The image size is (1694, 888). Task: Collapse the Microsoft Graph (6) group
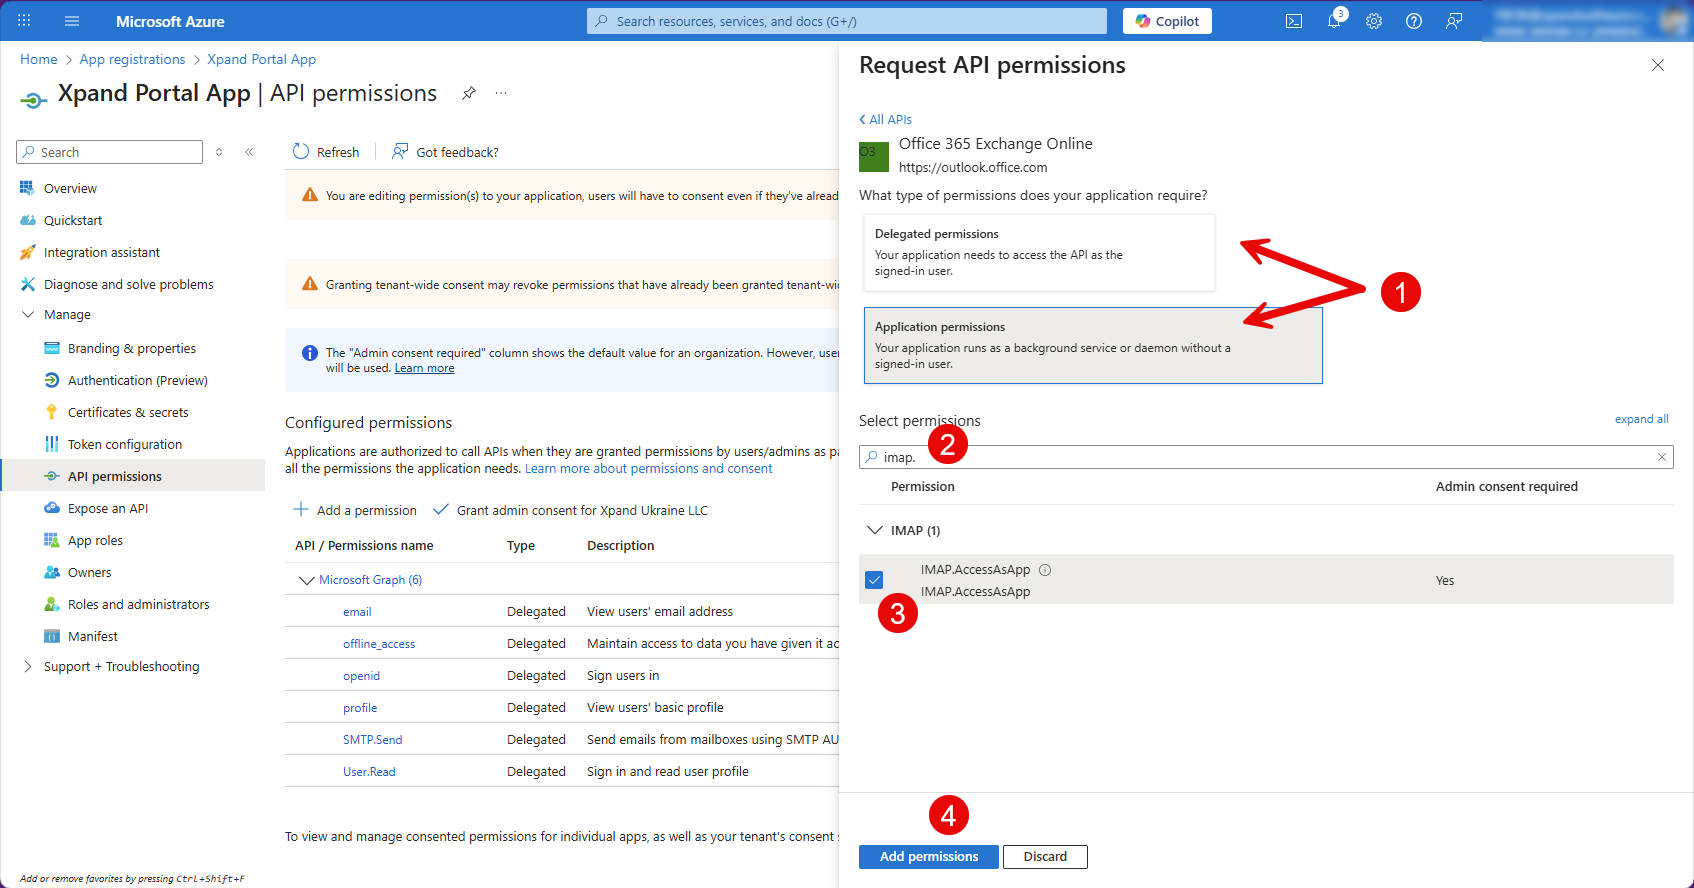point(306,580)
